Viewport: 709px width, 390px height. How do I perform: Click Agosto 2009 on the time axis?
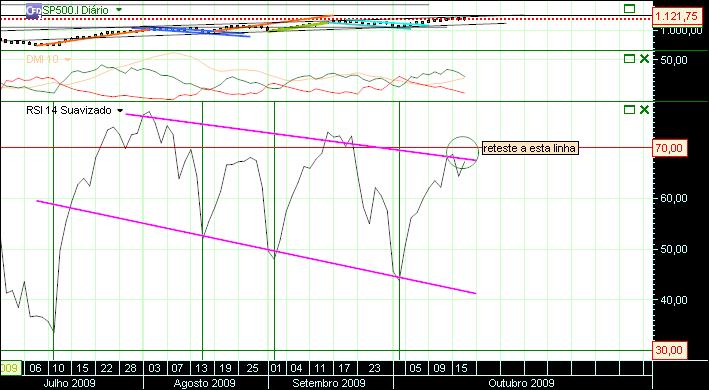204,383
